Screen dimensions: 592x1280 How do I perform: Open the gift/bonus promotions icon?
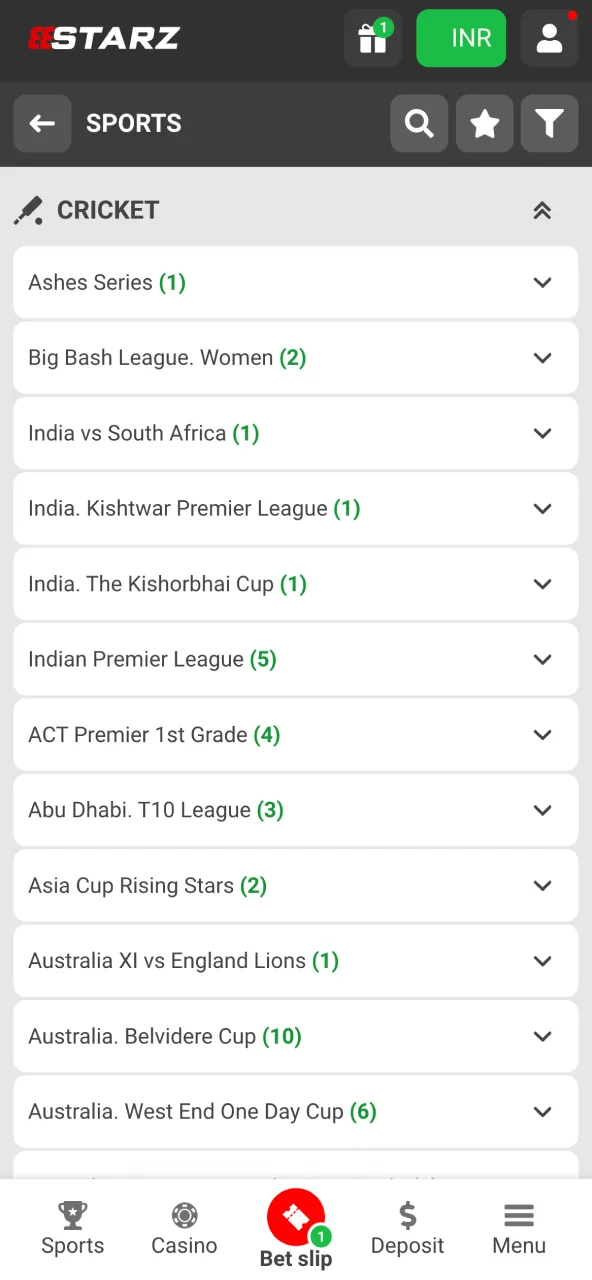pyautogui.click(x=372, y=38)
